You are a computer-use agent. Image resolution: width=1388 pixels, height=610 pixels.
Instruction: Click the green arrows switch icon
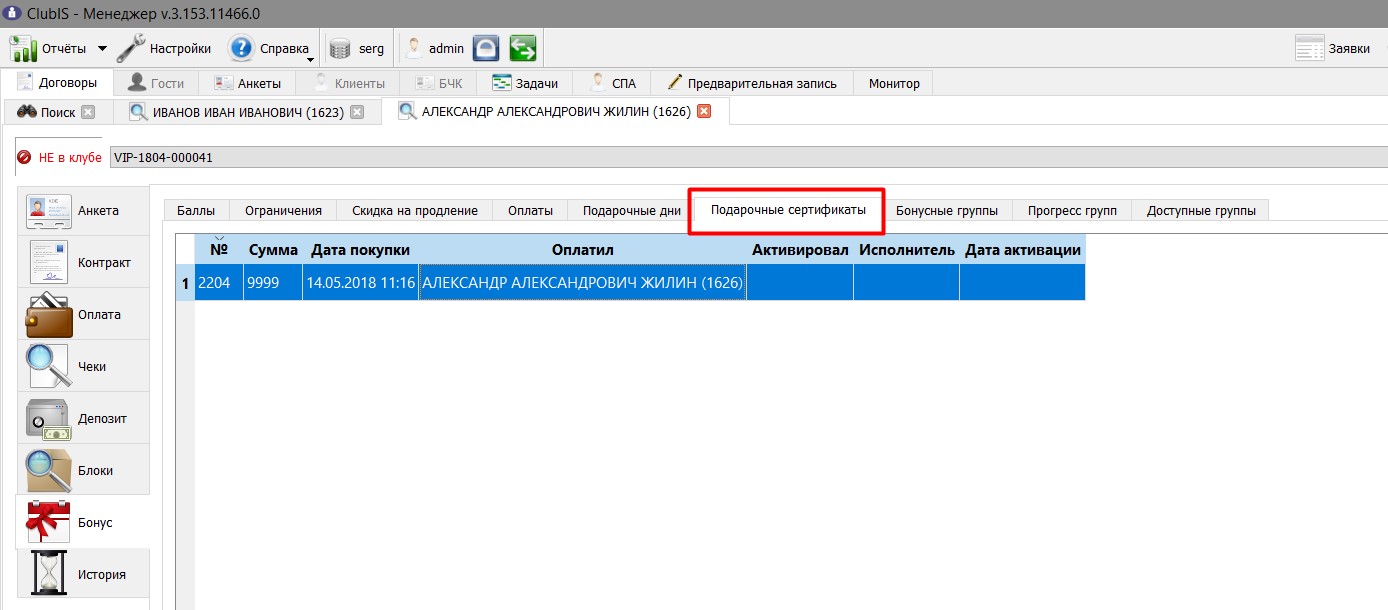(x=523, y=48)
